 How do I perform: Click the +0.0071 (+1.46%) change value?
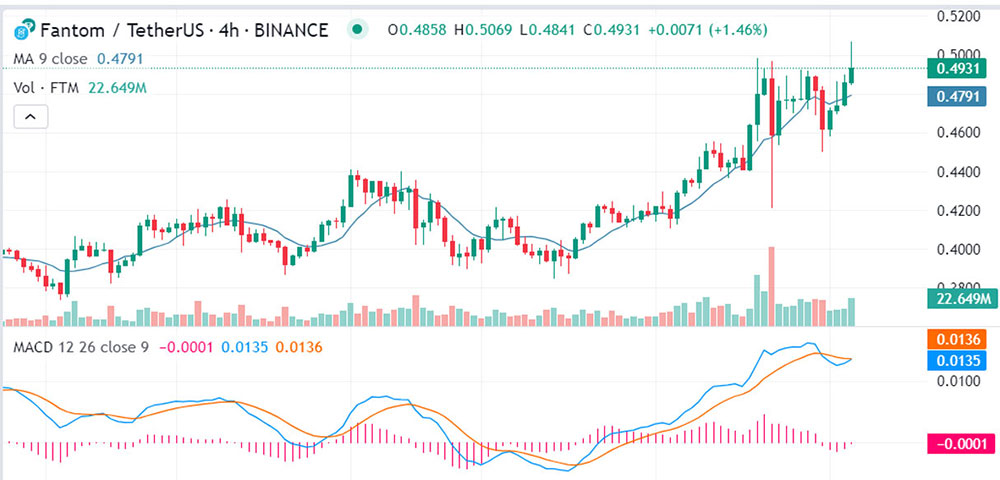708,29
